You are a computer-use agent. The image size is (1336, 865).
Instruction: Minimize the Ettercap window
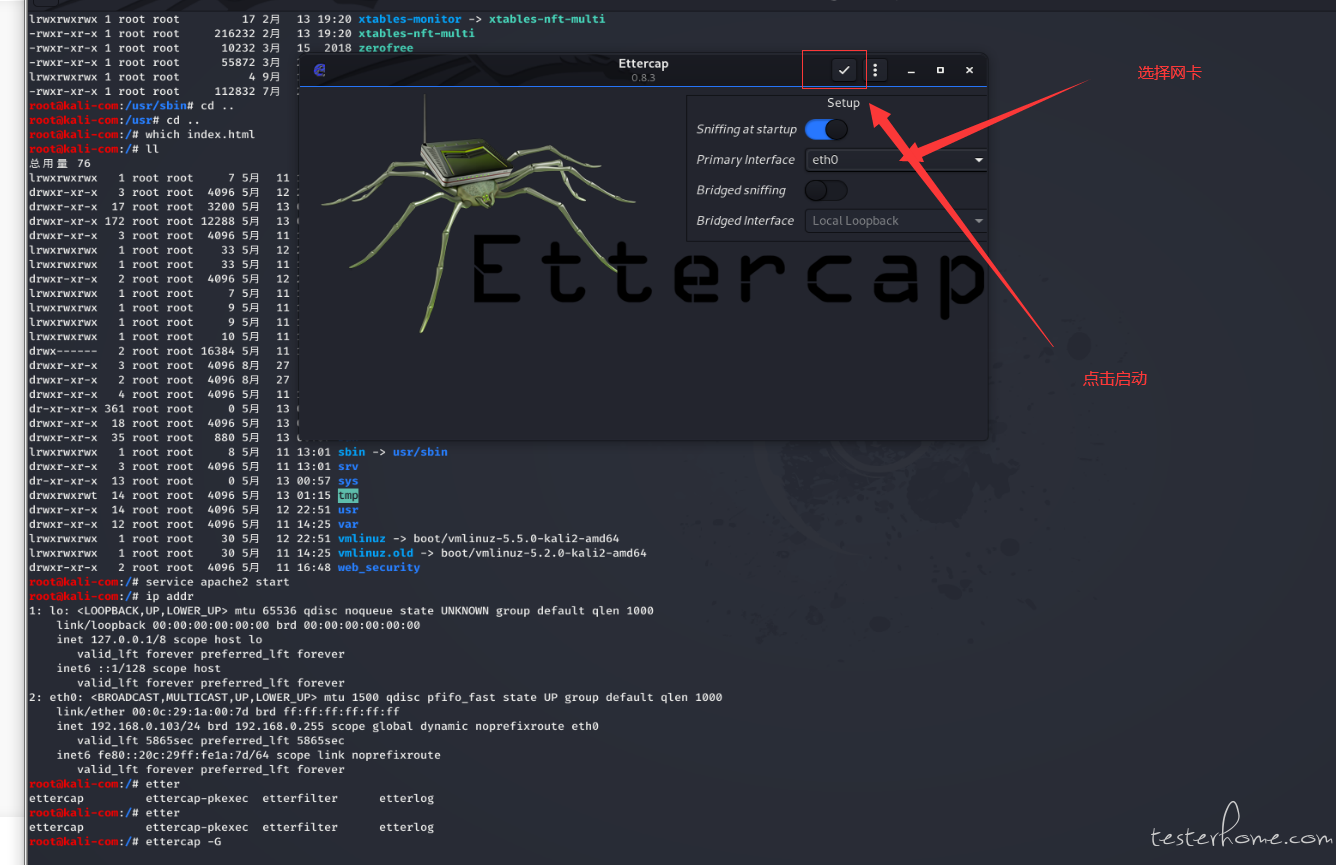tap(911, 70)
